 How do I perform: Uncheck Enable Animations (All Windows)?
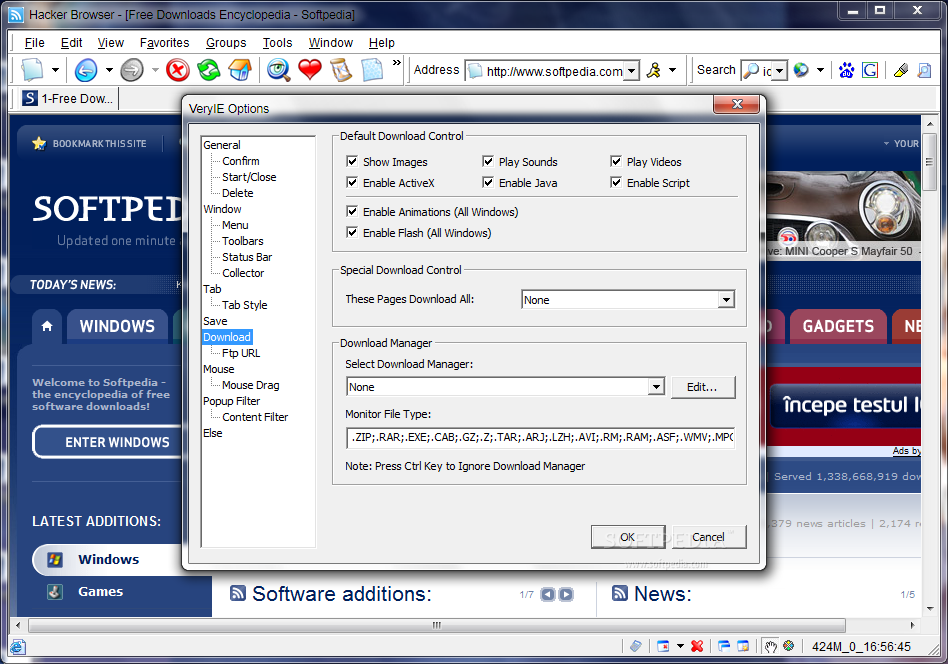tap(352, 211)
